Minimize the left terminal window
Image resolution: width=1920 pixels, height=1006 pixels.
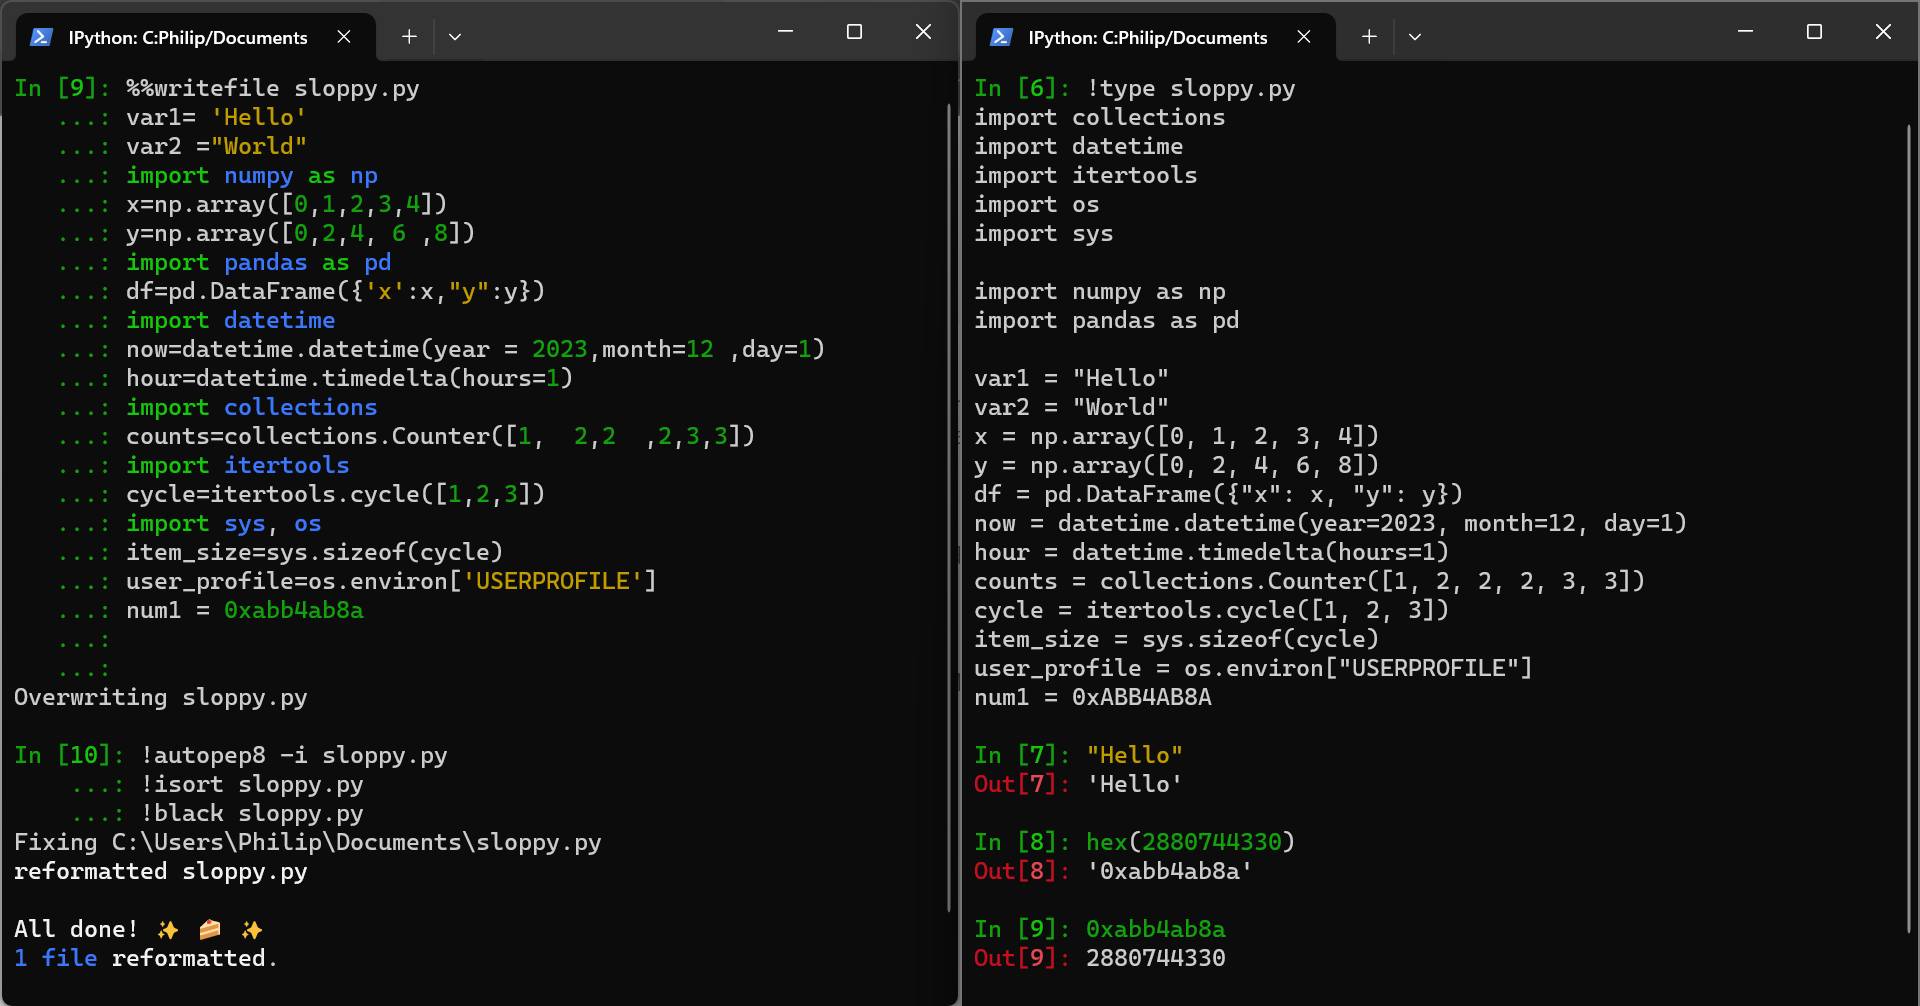786,32
